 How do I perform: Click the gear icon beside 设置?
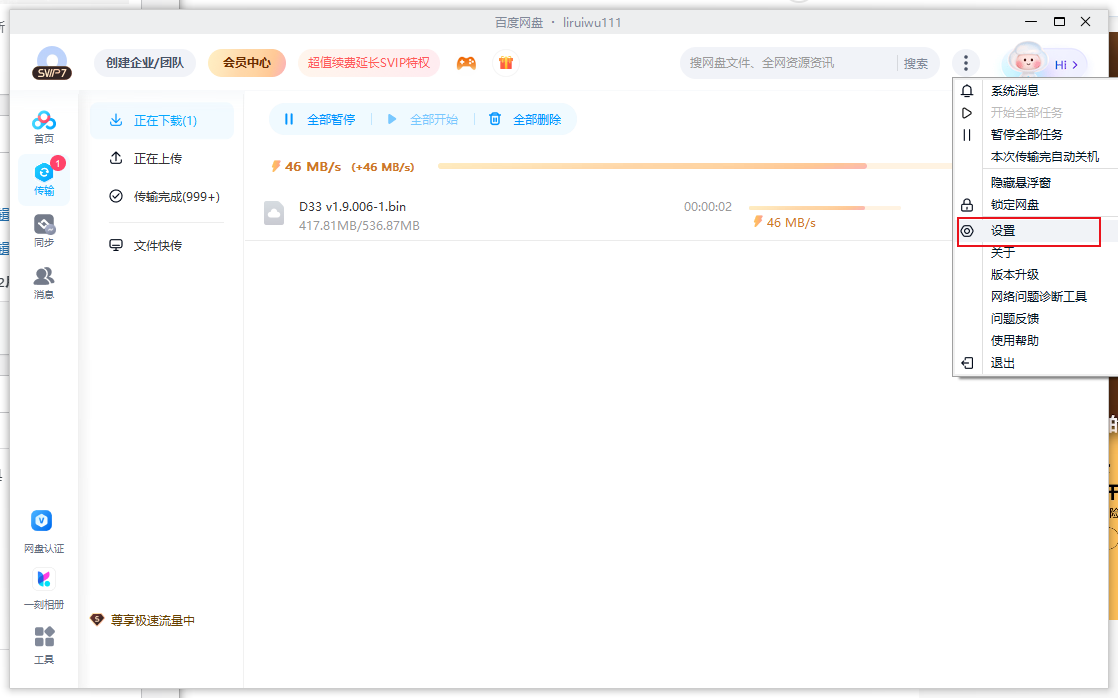pyautogui.click(x=967, y=231)
